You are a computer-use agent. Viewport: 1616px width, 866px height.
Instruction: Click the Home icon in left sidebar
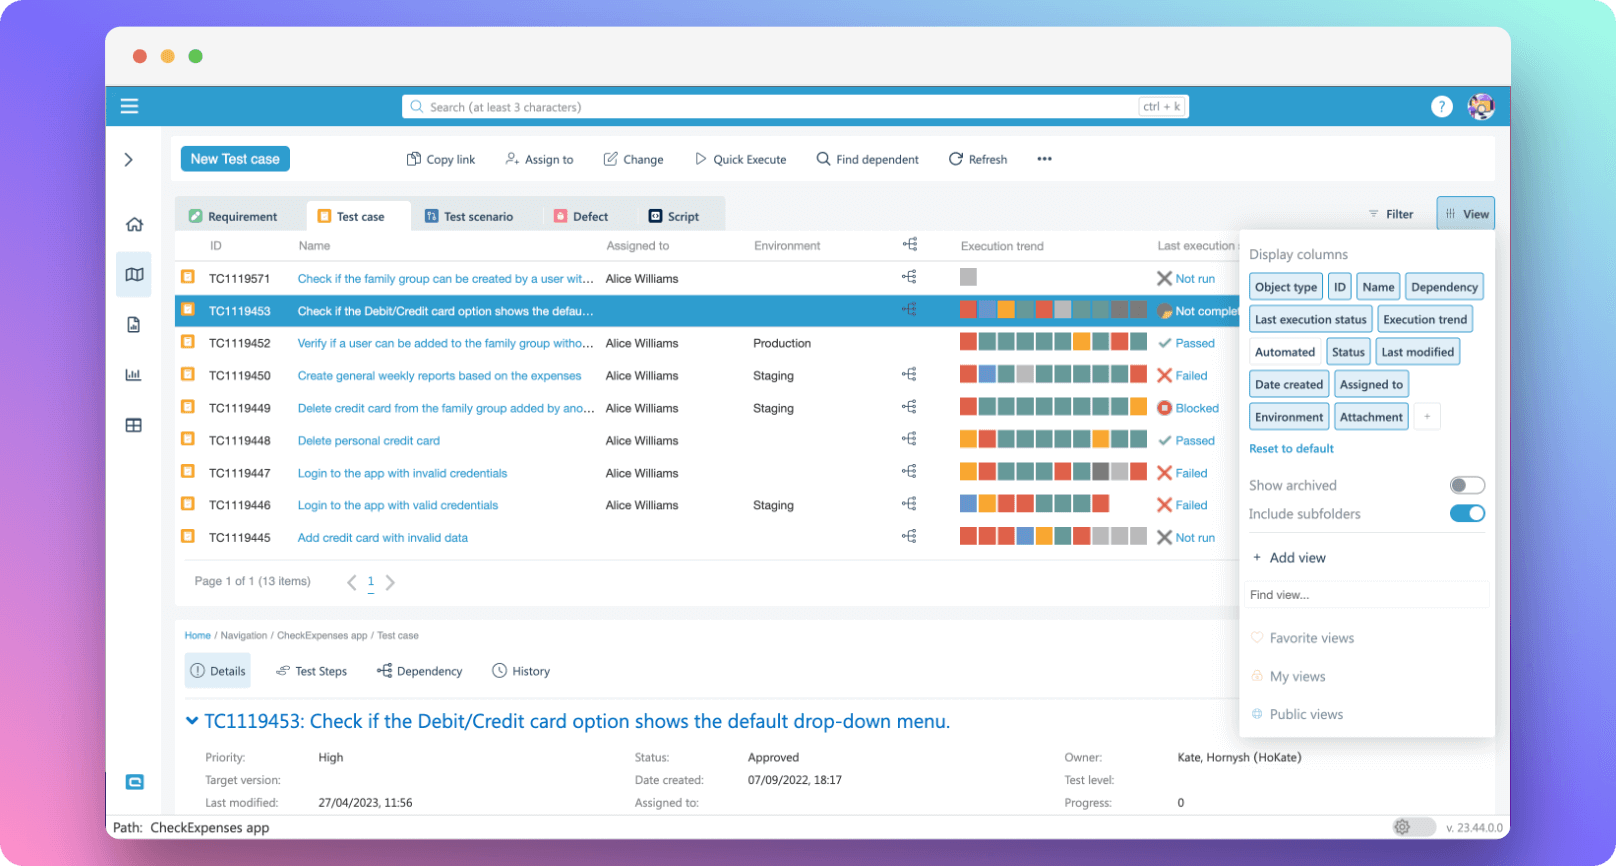[x=134, y=225]
